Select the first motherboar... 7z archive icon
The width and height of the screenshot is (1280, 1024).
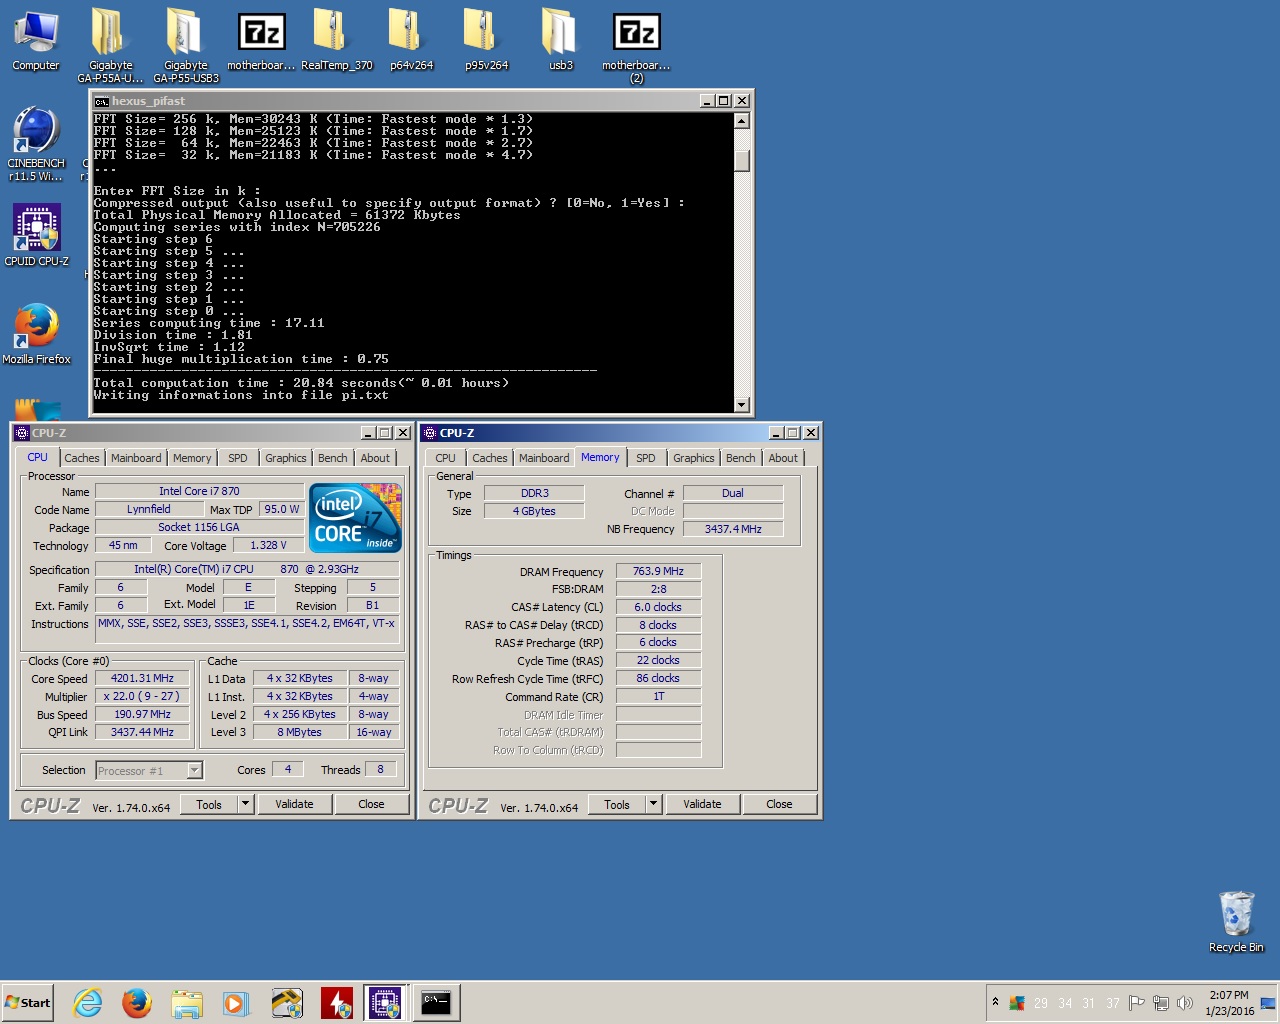261,40
